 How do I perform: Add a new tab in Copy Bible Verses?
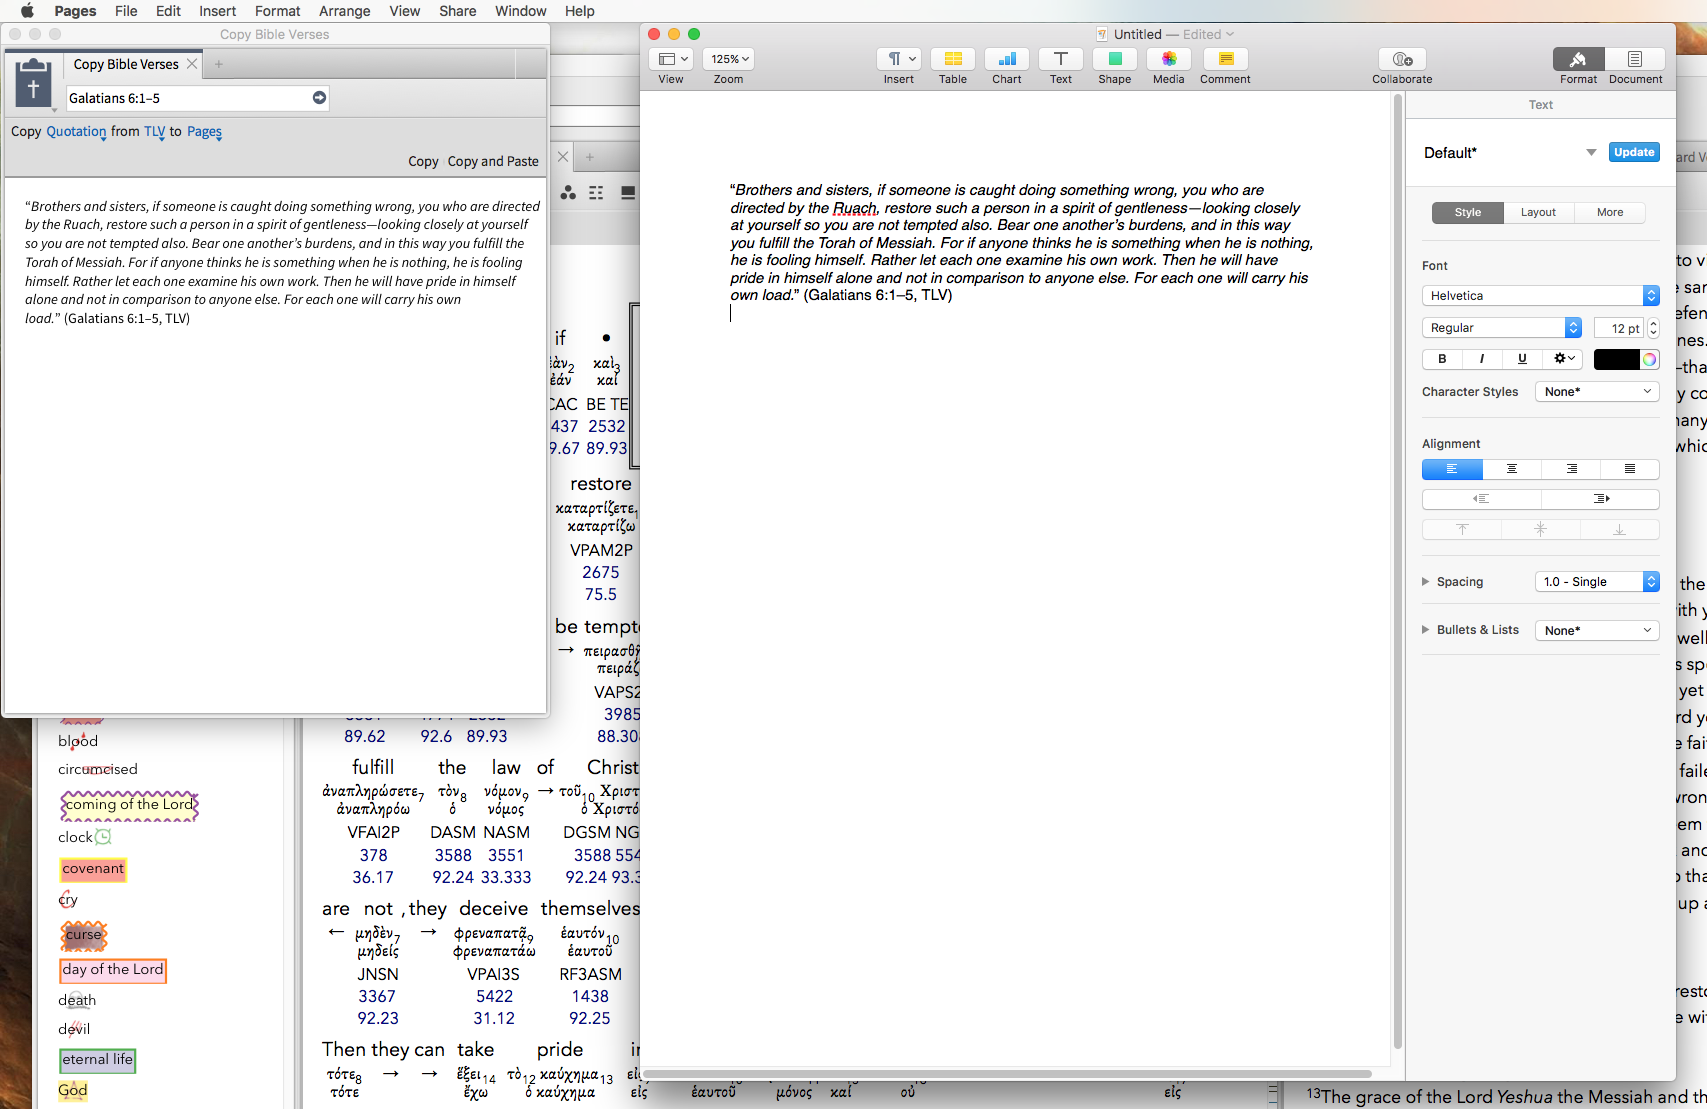tap(218, 64)
